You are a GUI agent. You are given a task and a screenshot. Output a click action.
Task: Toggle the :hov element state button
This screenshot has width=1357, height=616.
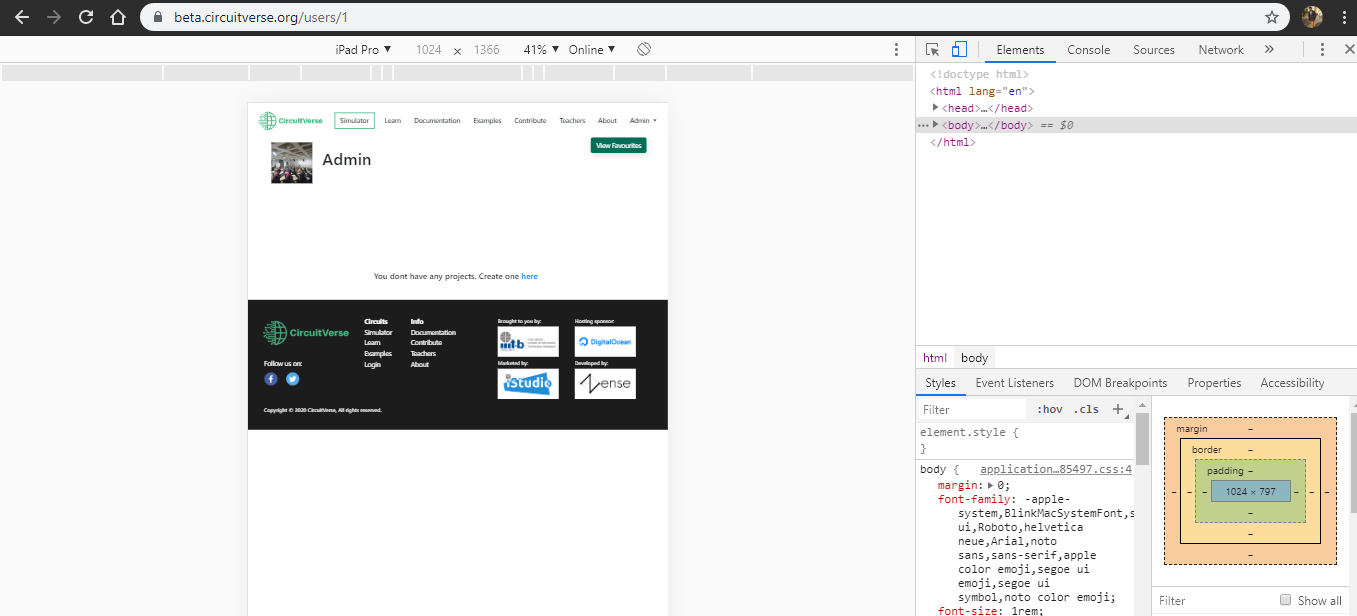coord(1050,409)
